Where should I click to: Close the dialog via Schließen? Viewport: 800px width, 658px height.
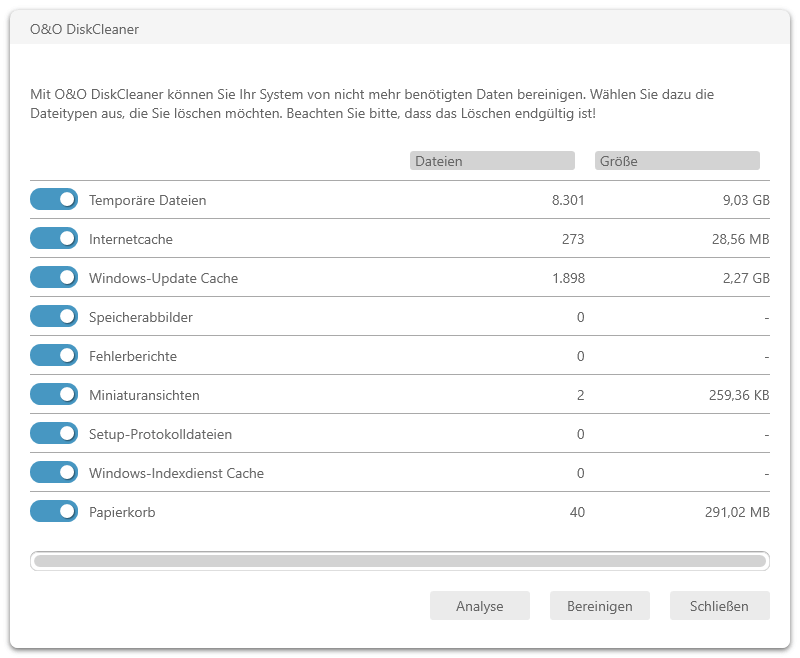pos(719,606)
